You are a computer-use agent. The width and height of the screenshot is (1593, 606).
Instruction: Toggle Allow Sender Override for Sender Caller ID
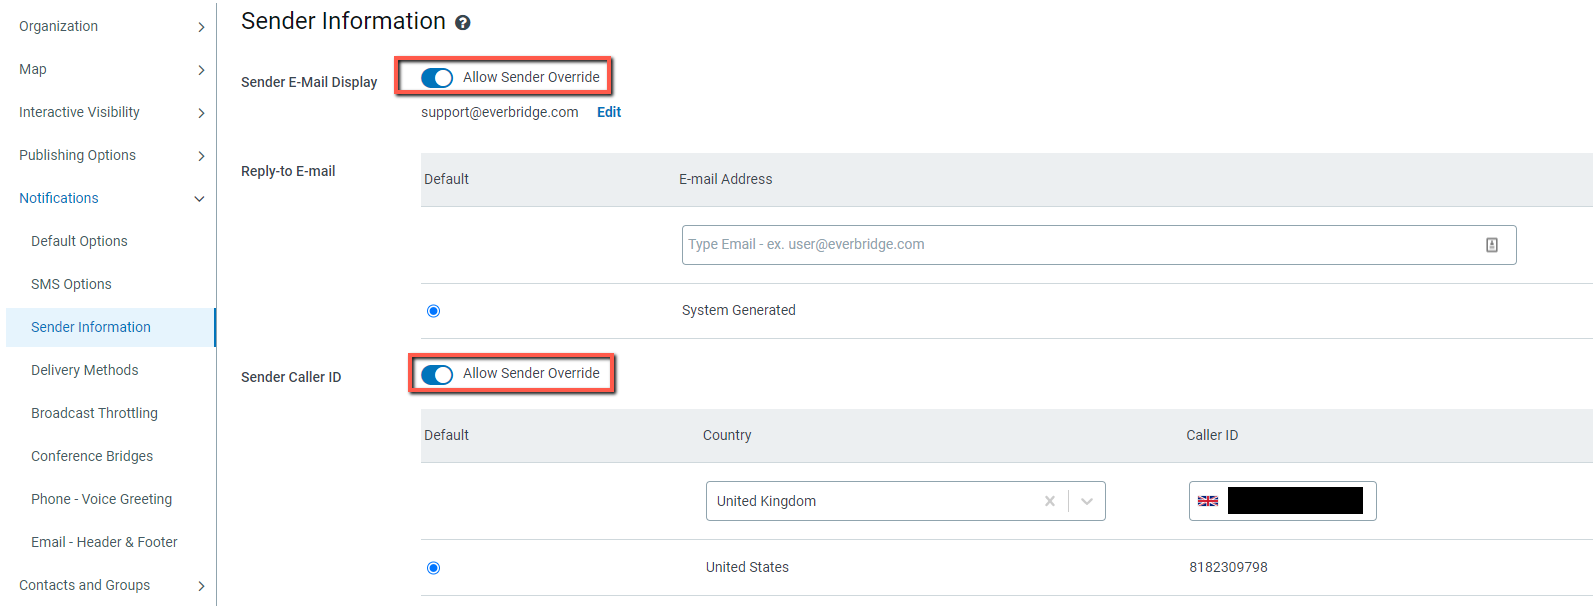click(x=437, y=374)
